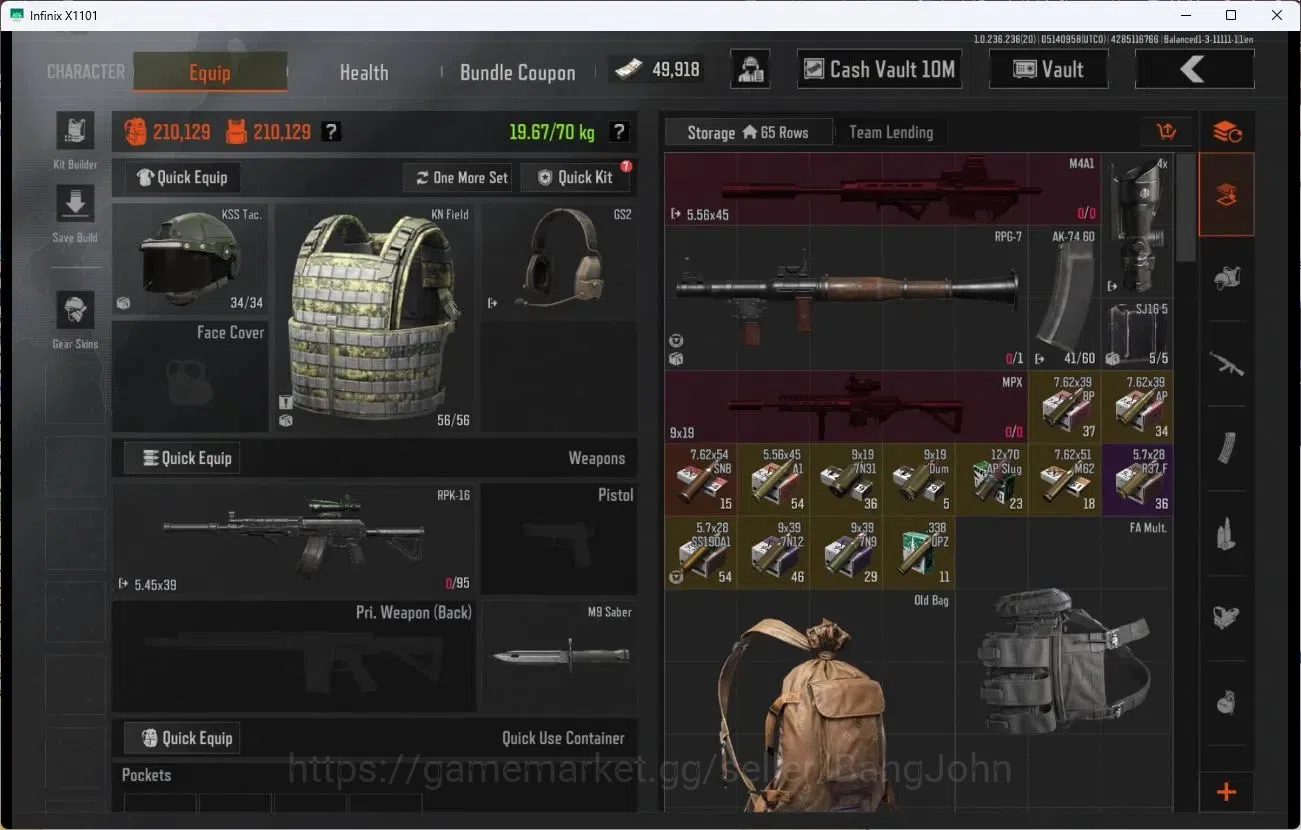Screen dimensions: 1301x830
Task: Open the Quick Kit button
Action: pyautogui.click(x=575, y=177)
